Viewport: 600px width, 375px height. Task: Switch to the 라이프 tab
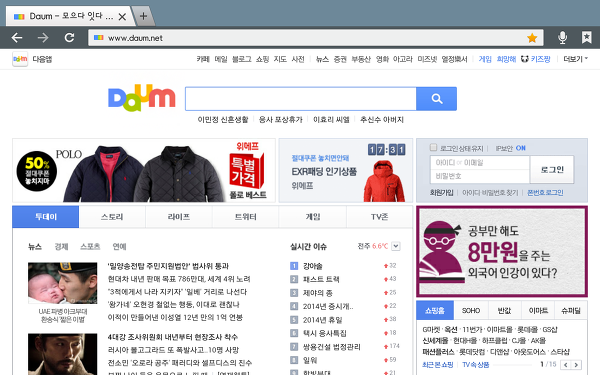coord(179,217)
